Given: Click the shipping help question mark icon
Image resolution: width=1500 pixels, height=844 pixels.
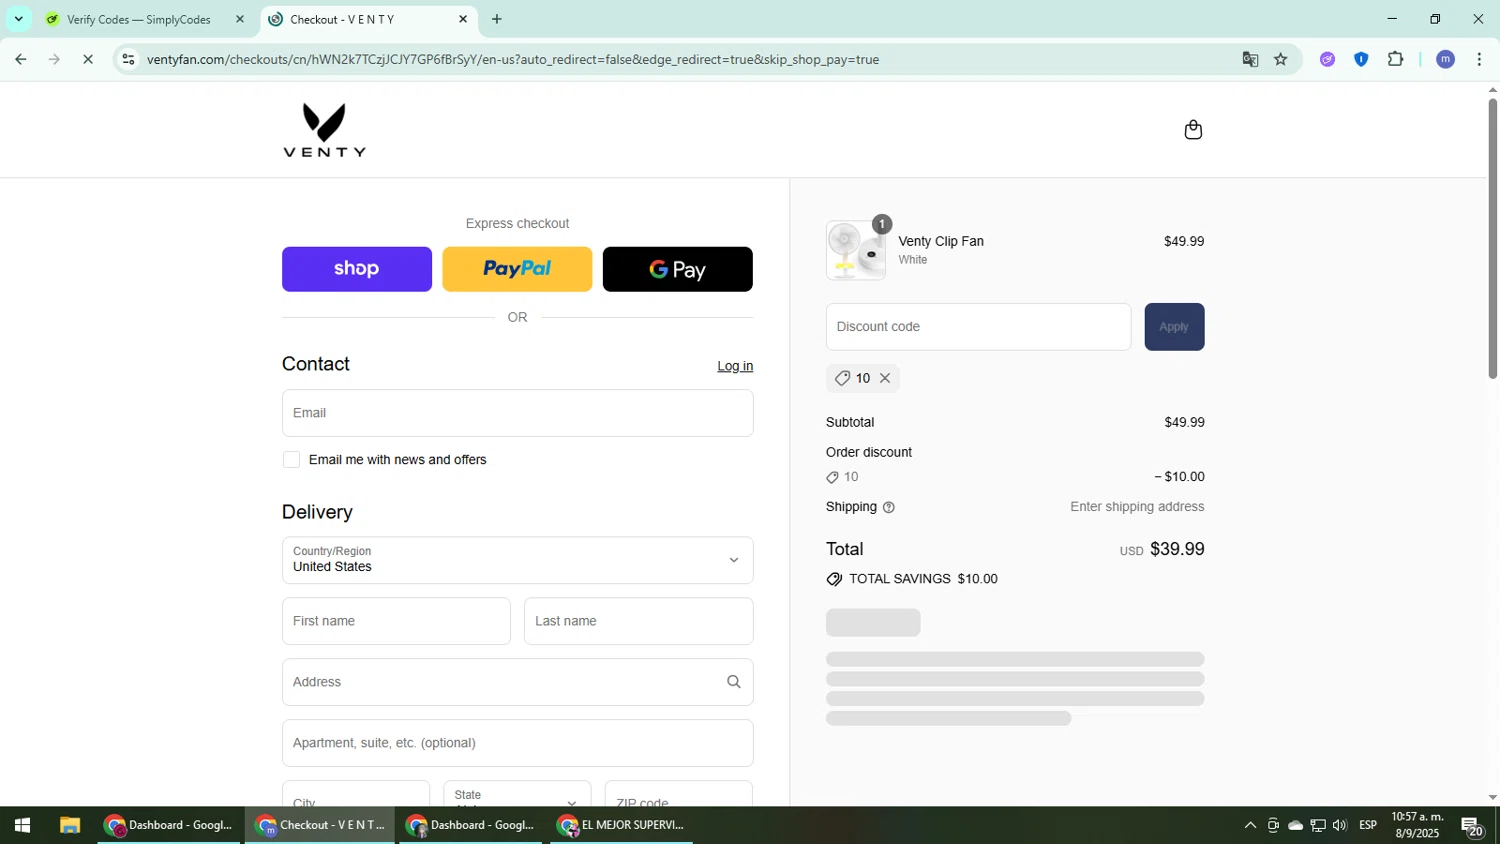Looking at the screenshot, I should 889,507.
